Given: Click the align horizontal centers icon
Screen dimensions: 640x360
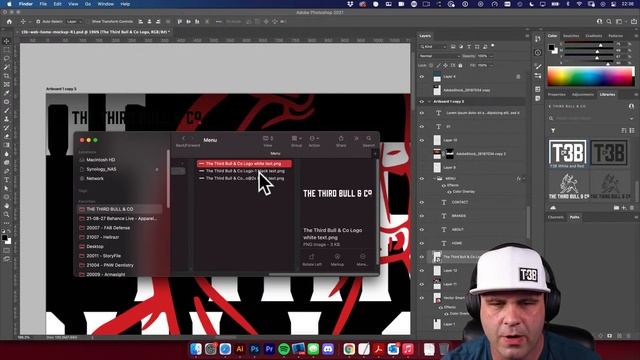Looking at the screenshot, I should click(149, 22).
